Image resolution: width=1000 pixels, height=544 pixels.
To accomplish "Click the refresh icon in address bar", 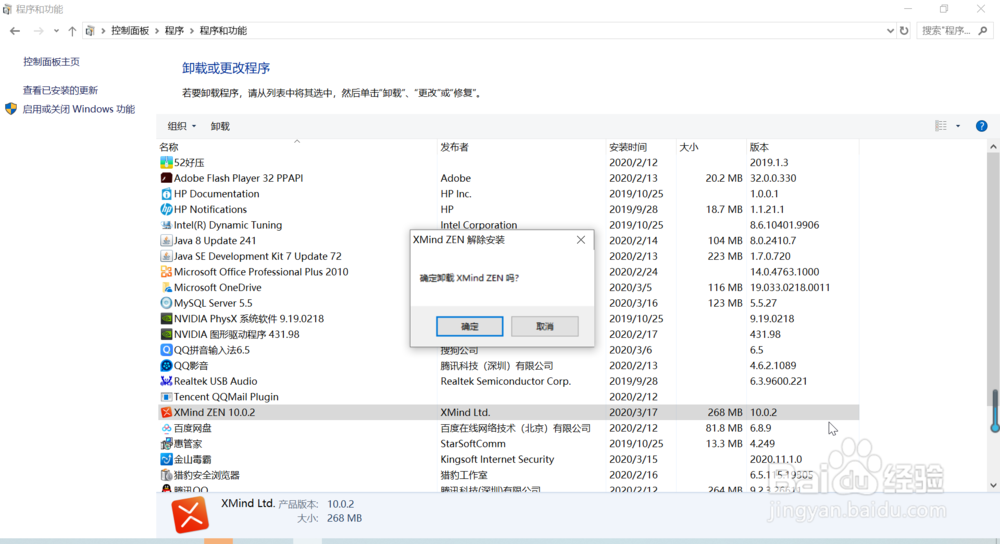I will pyautogui.click(x=904, y=31).
